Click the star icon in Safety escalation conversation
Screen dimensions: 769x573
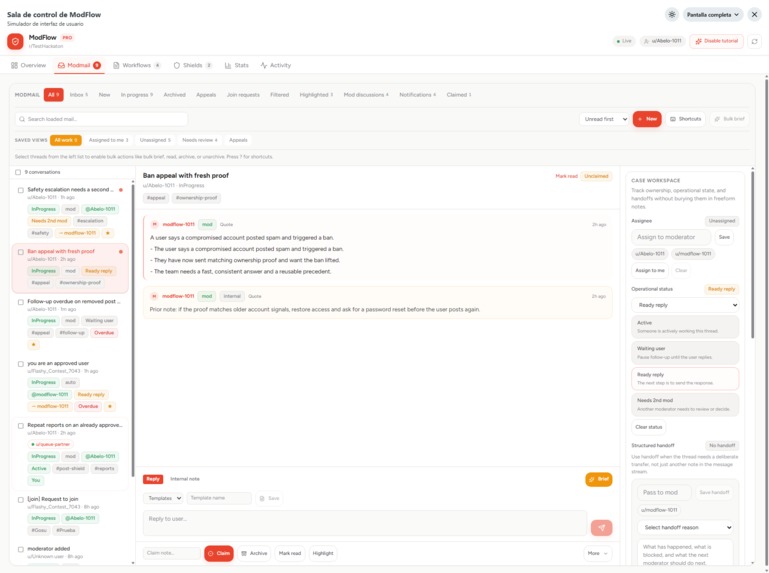click(x=108, y=233)
